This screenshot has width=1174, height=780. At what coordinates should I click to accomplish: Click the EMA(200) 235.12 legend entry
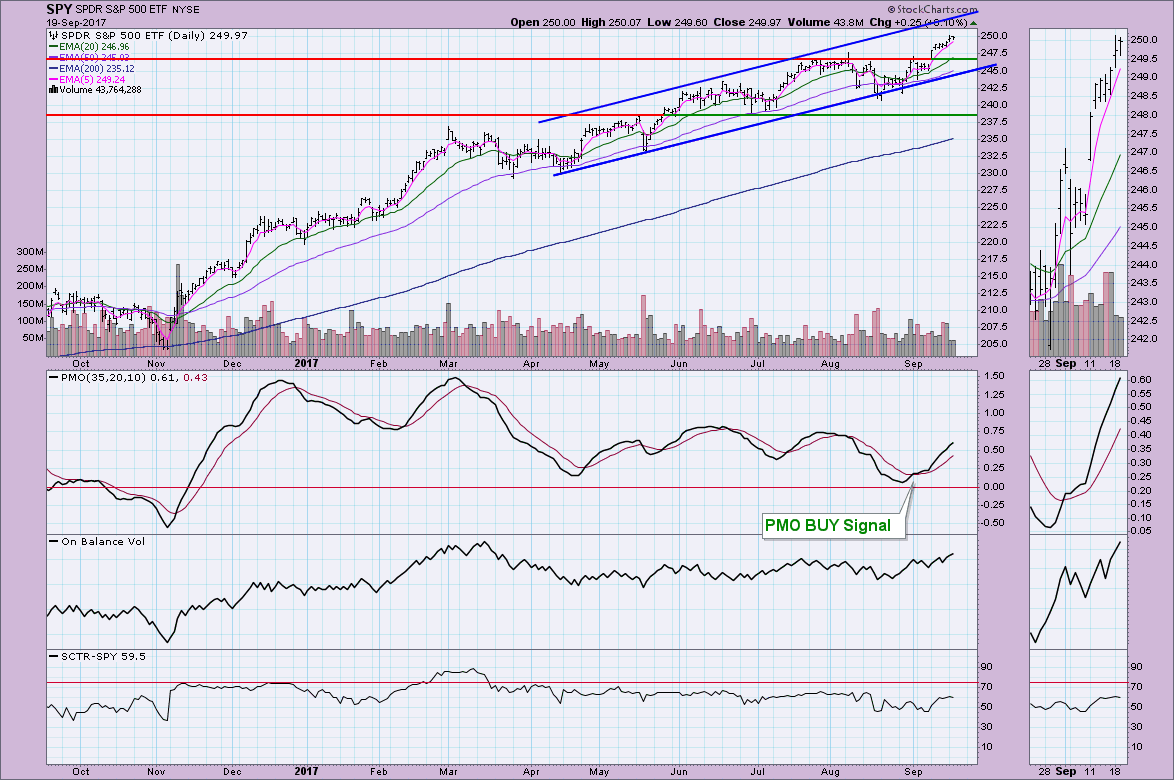[x=97, y=68]
